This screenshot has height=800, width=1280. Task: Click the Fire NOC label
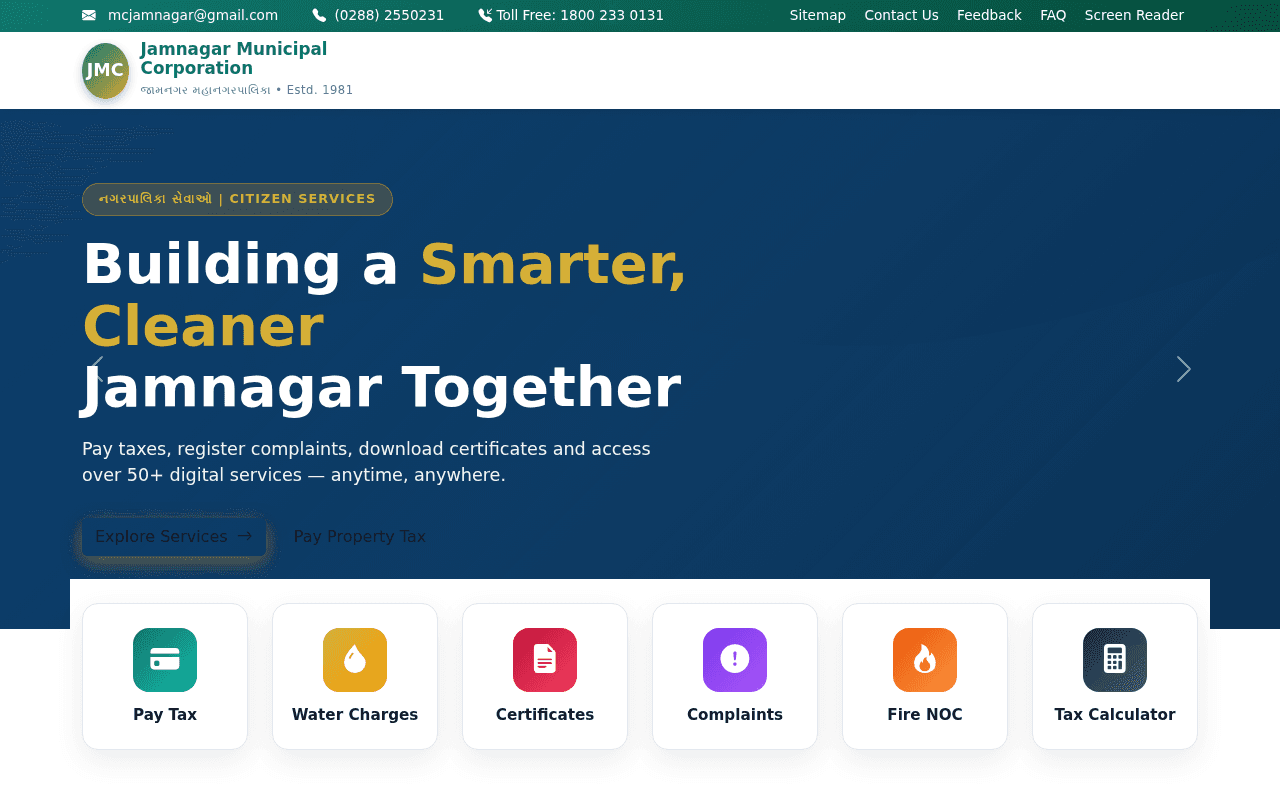(925, 715)
